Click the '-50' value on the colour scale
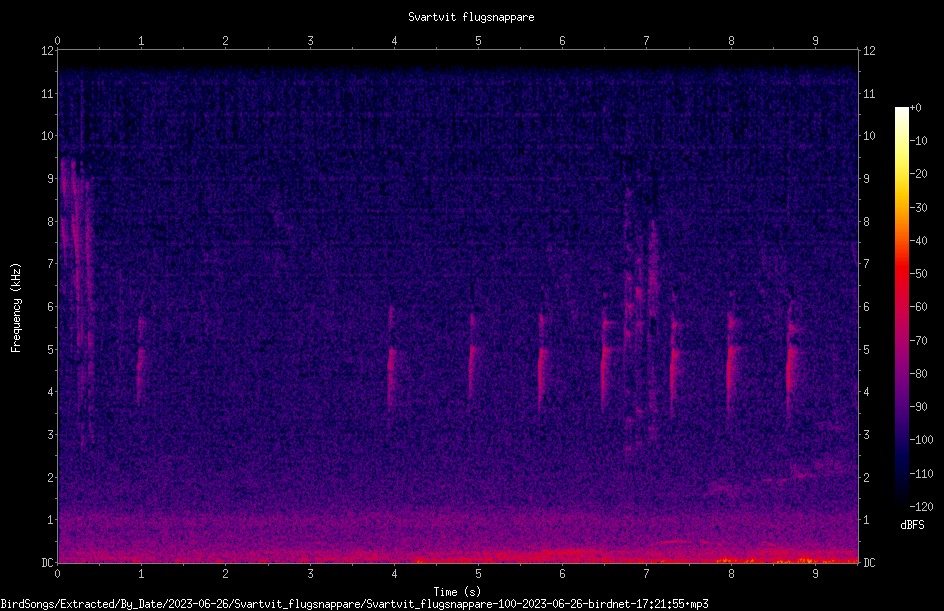The height and width of the screenshot is (611, 944). [918, 274]
